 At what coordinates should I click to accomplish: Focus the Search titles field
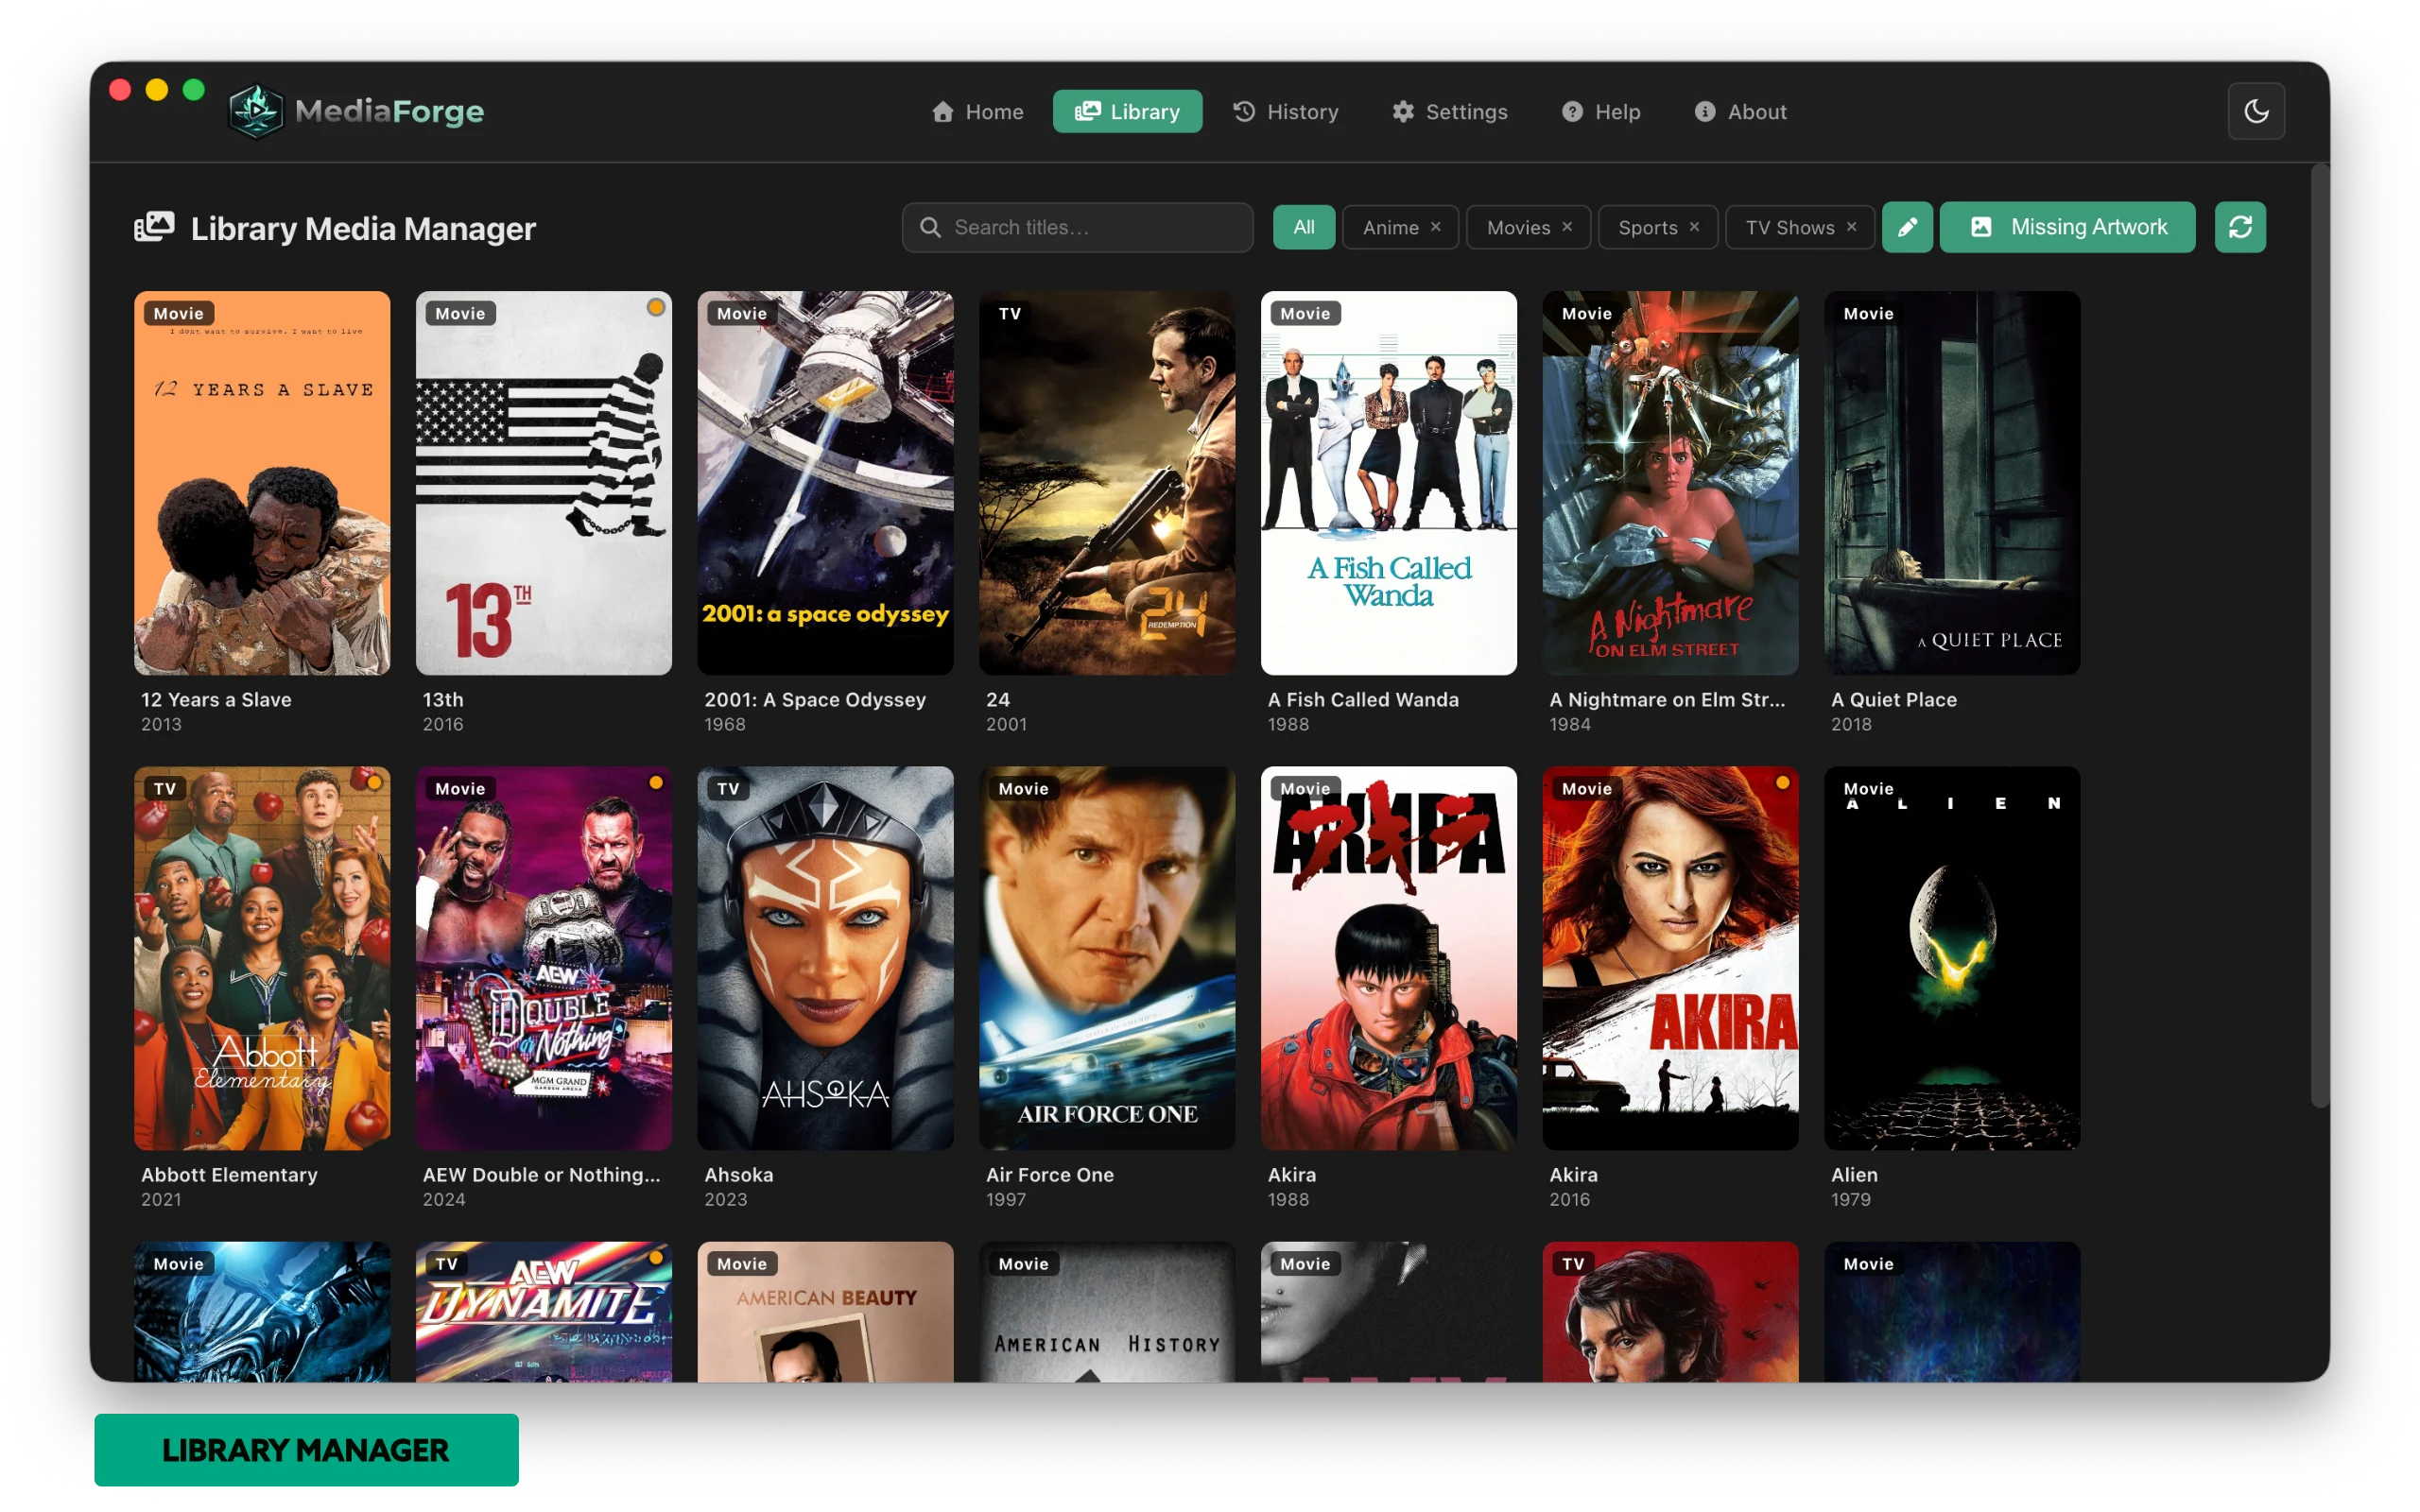[1077, 227]
